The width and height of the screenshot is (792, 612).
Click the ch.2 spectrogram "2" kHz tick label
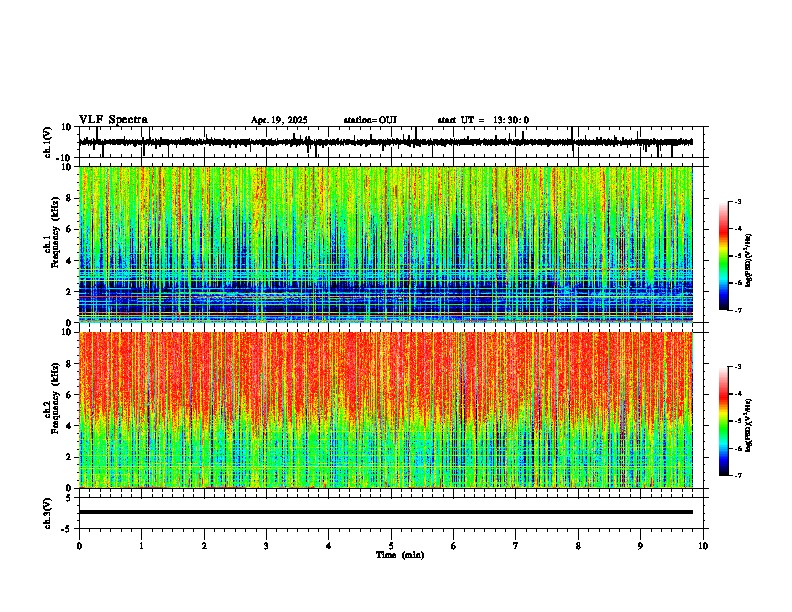pos(69,457)
